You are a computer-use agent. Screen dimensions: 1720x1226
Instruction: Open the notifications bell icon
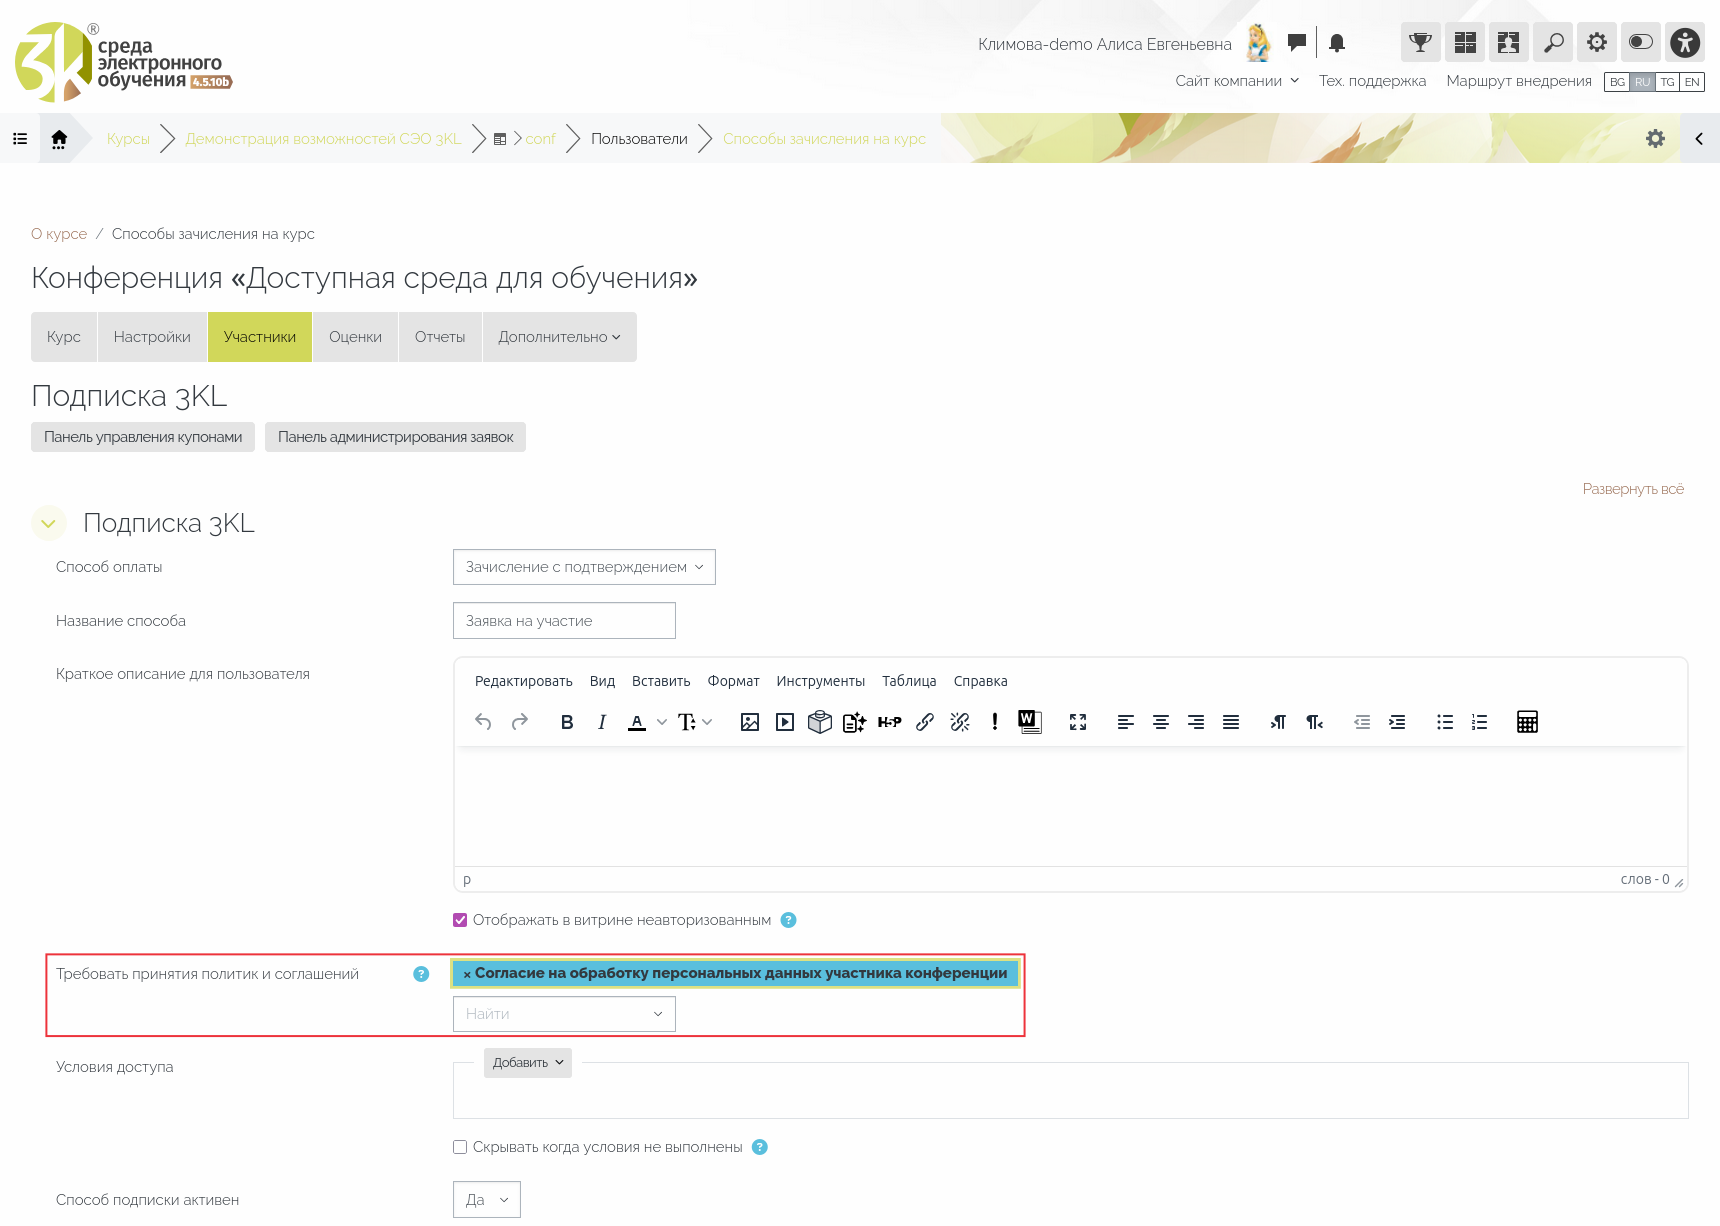pyautogui.click(x=1337, y=43)
